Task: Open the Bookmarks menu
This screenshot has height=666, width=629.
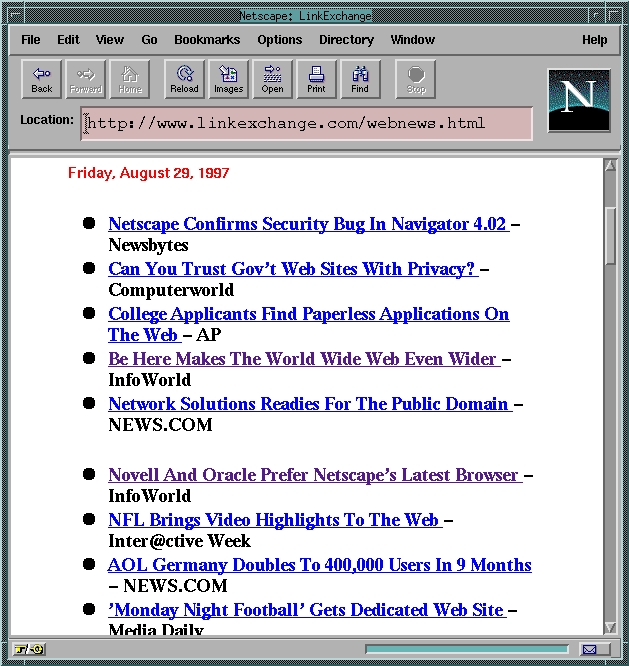Action: click(x=207, y=40)
